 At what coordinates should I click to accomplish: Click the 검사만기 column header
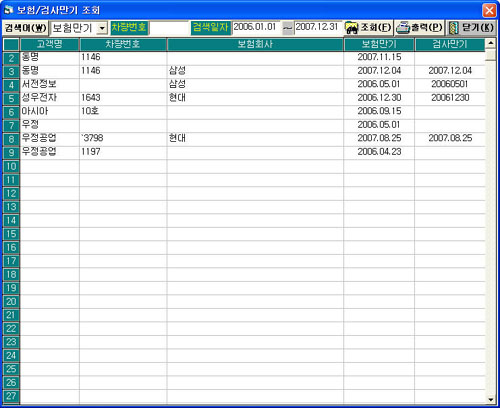(x=450, y=44)
